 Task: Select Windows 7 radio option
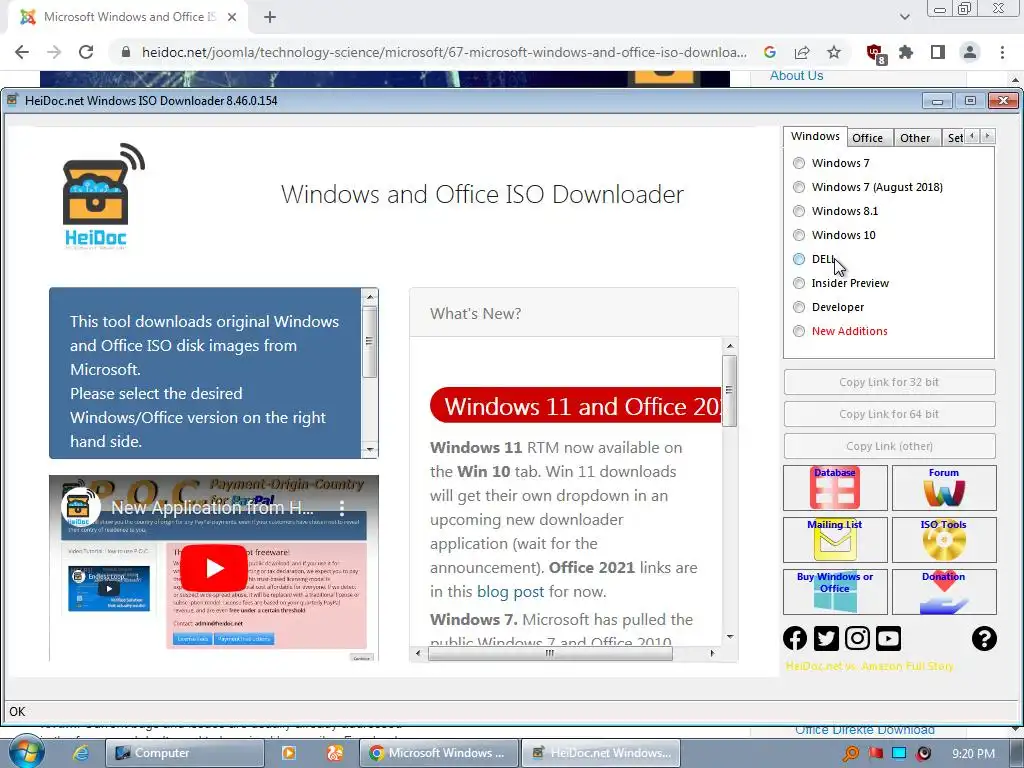click(x=833, y=163)
